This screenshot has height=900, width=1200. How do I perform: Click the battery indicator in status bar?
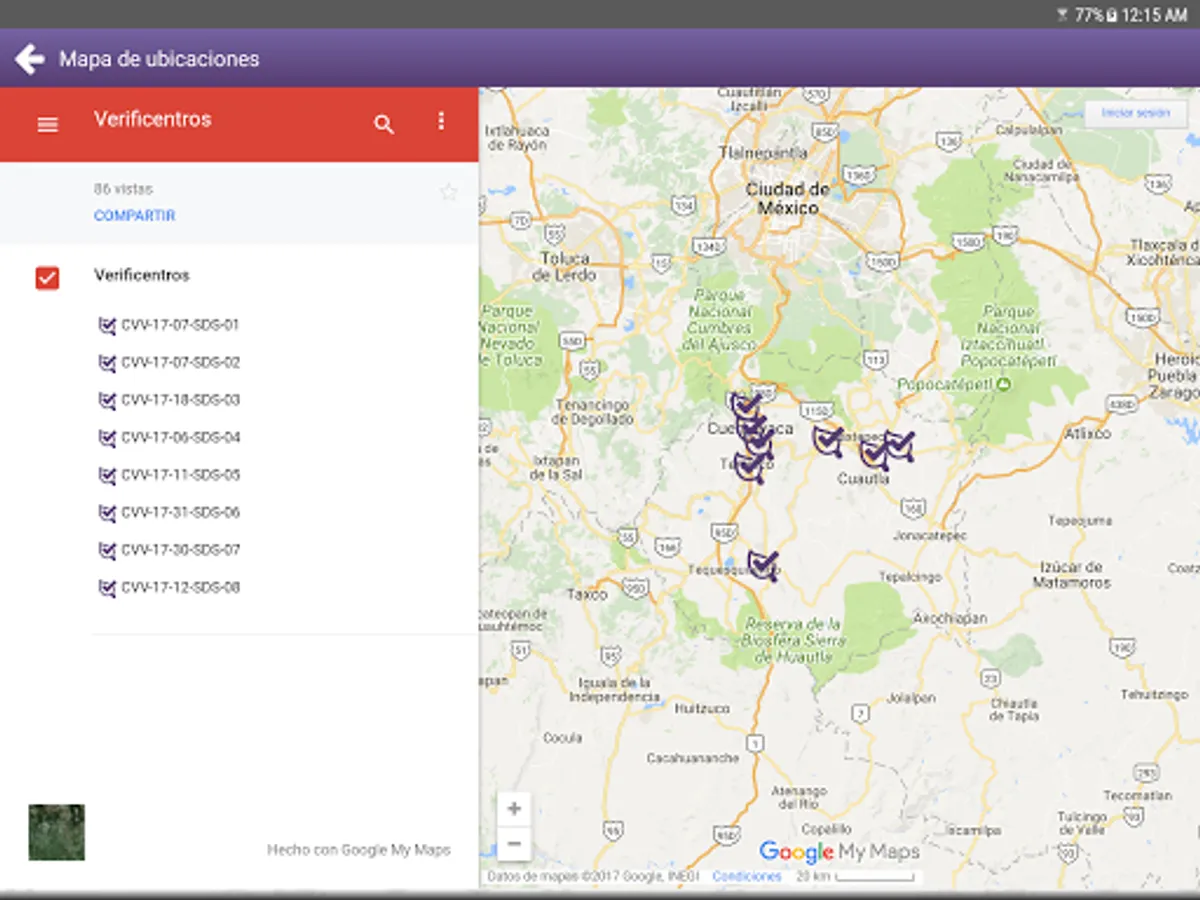click(x=1111, y=15)
